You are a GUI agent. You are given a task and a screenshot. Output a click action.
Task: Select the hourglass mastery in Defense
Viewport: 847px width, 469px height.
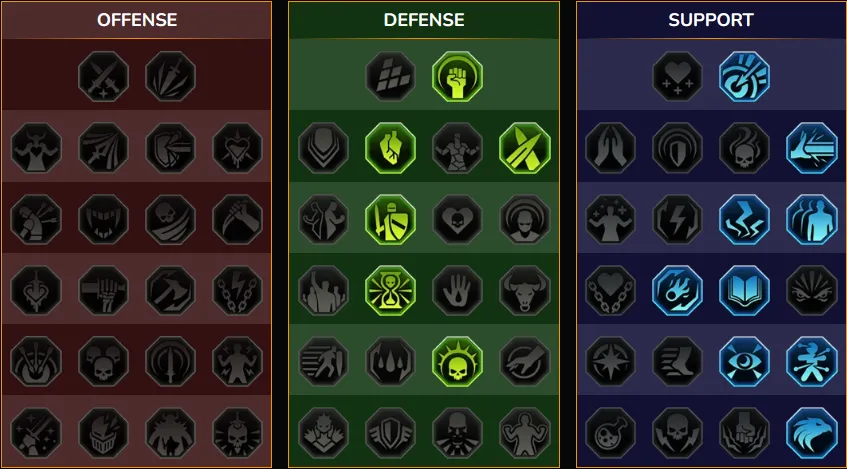[x=390, y=290]
